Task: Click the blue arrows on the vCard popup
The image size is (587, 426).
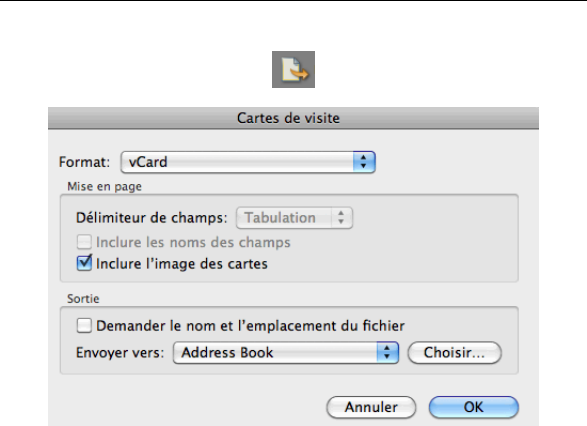Action: click(x=364, y=162)
